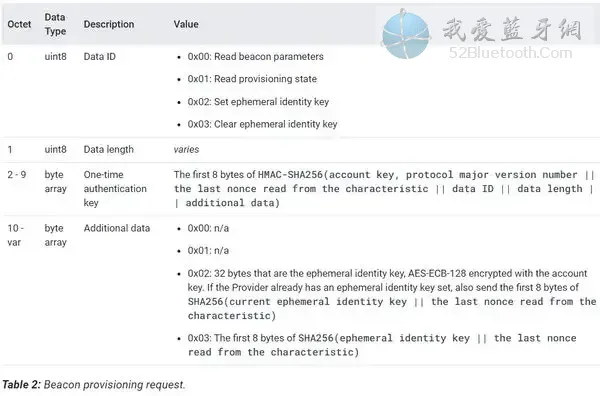Click the Table 2 Beacon provisioning request caption

(x=94, y=385)
